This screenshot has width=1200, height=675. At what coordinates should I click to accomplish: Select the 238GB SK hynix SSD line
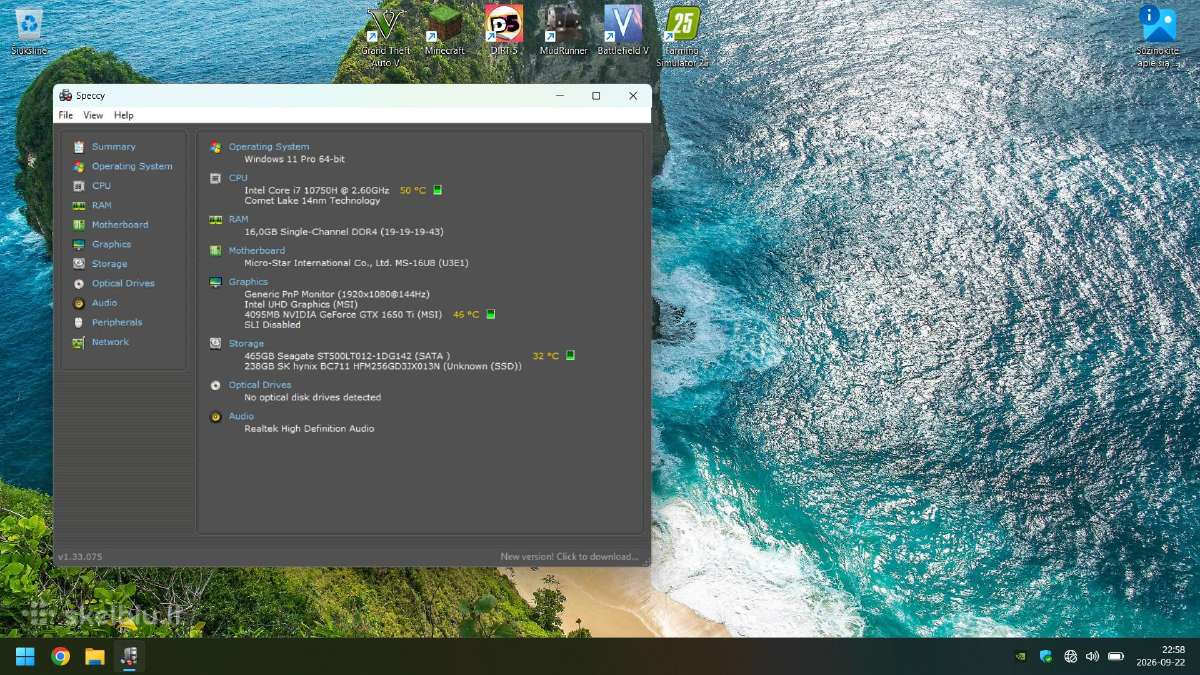pyautogui.click(x=383, y=366)
